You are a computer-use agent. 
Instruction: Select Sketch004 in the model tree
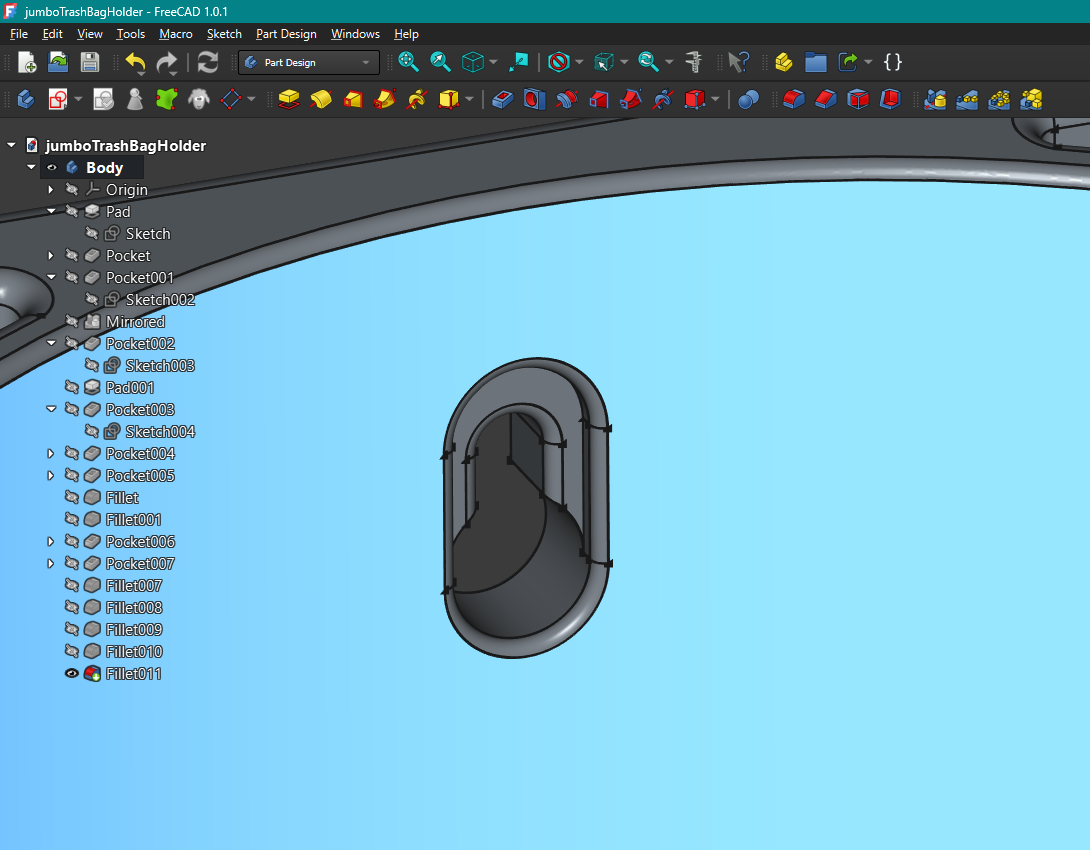click(x=160, y=432)
